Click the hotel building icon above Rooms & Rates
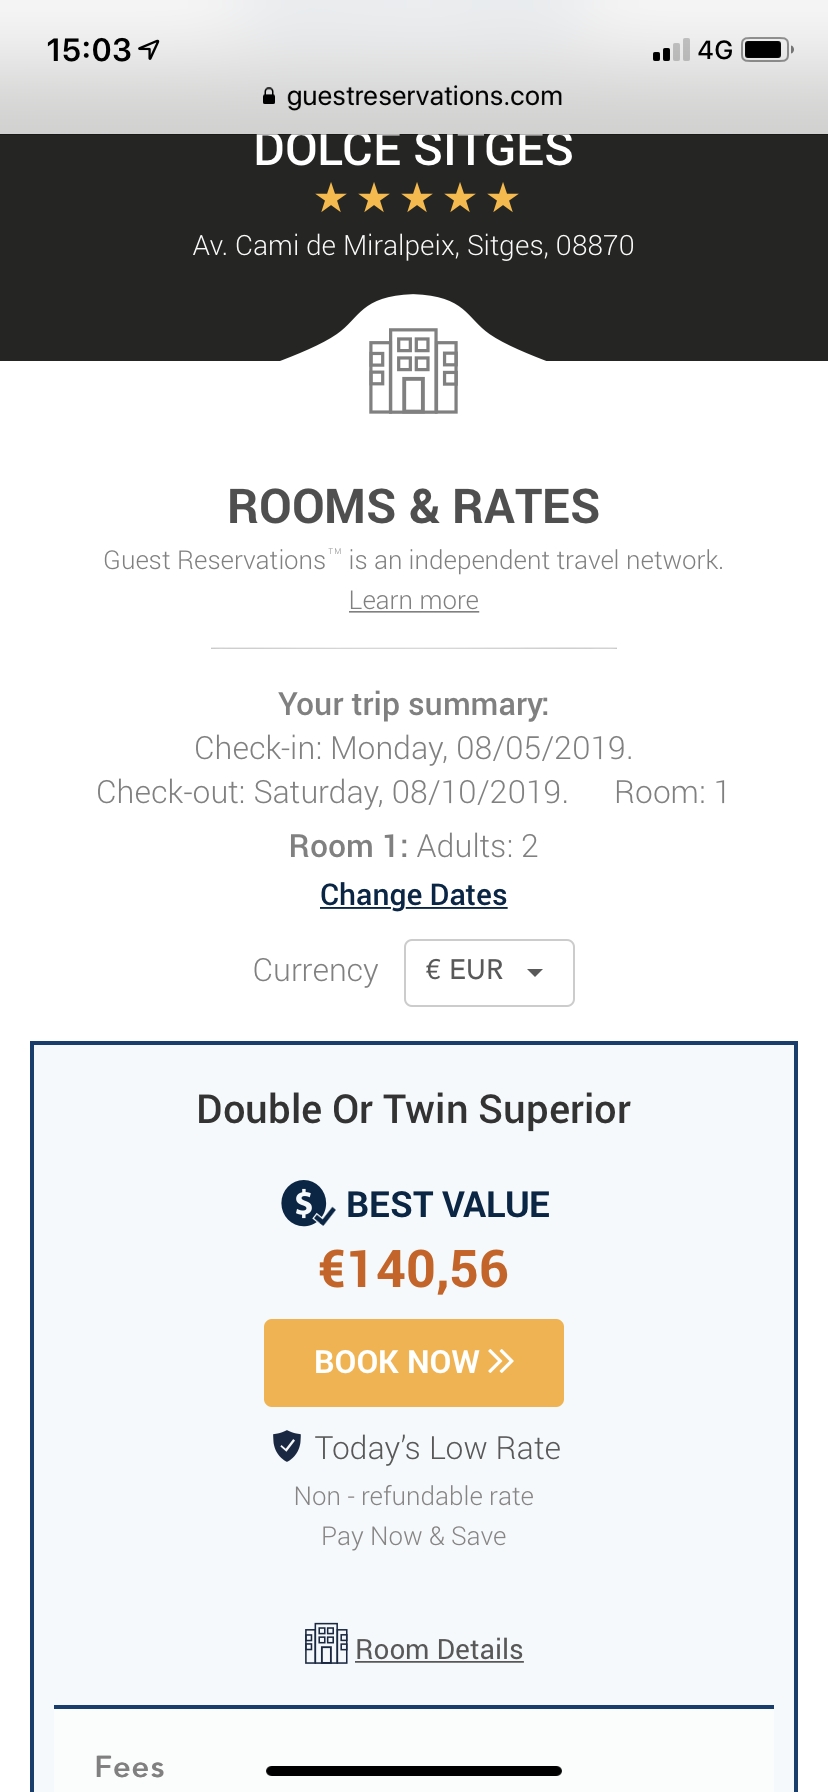Image resolution: width=828 pixels, height=1792 pixels. click(413, 372)
